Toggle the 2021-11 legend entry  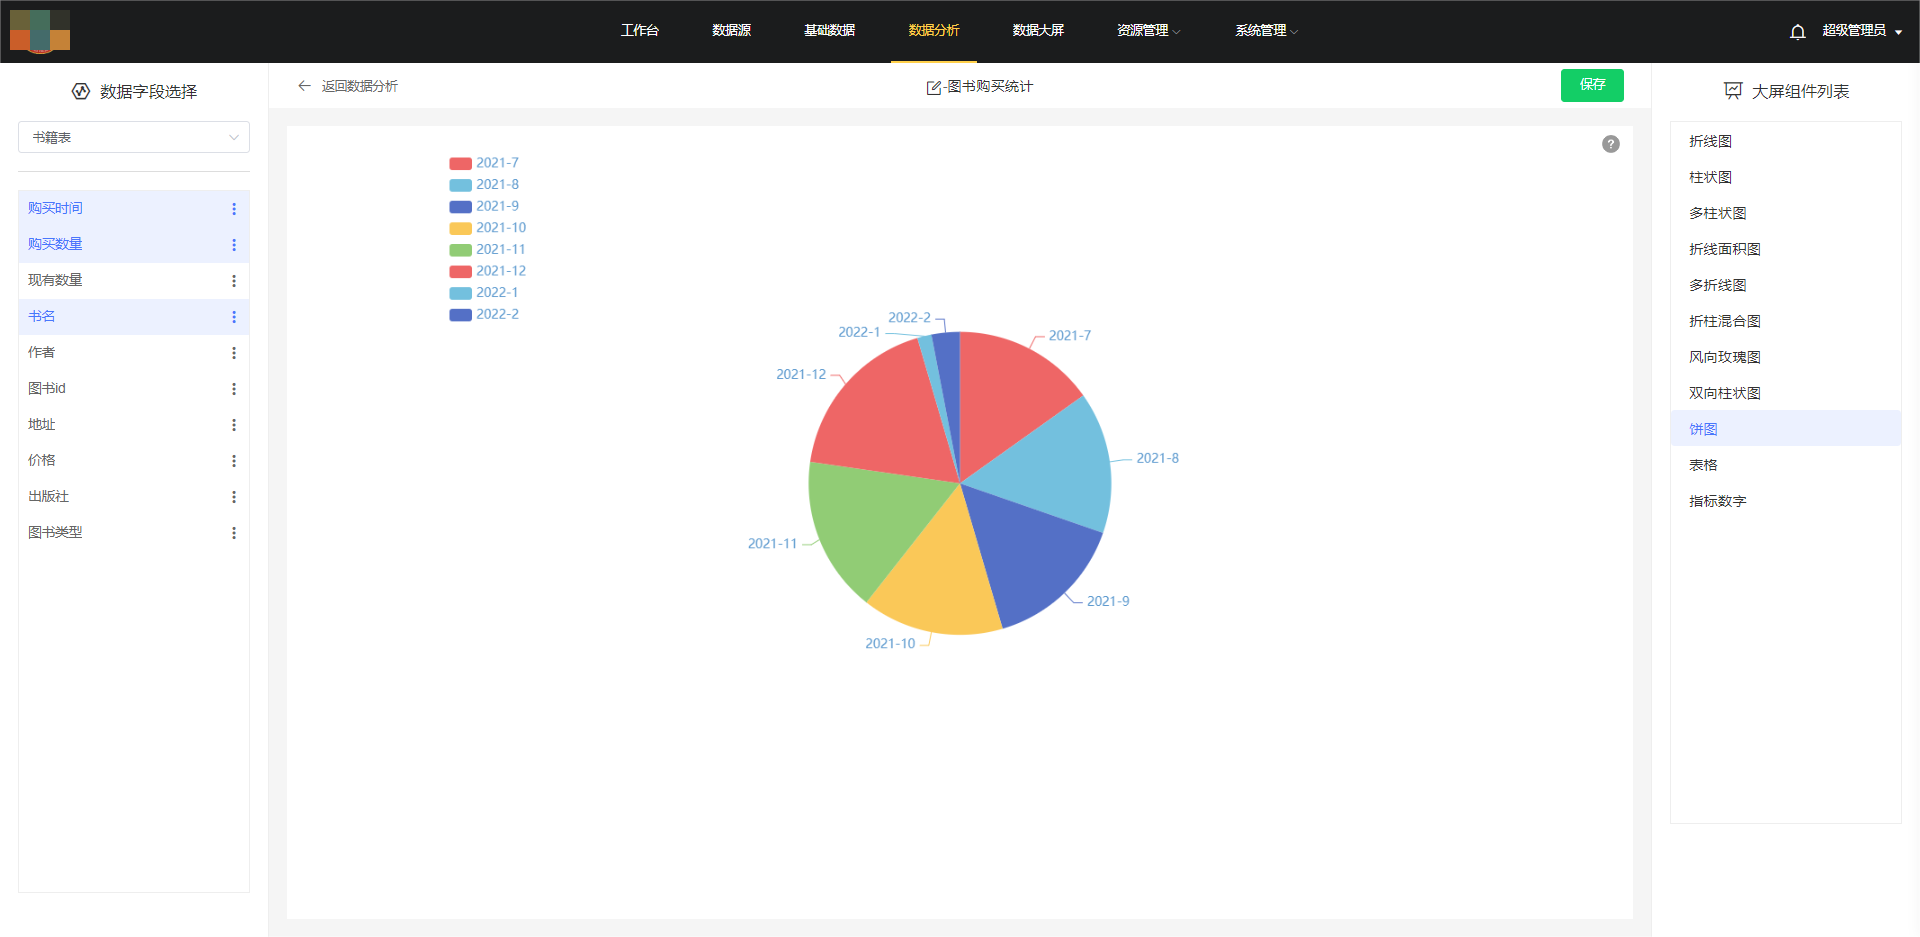(488, 249)
